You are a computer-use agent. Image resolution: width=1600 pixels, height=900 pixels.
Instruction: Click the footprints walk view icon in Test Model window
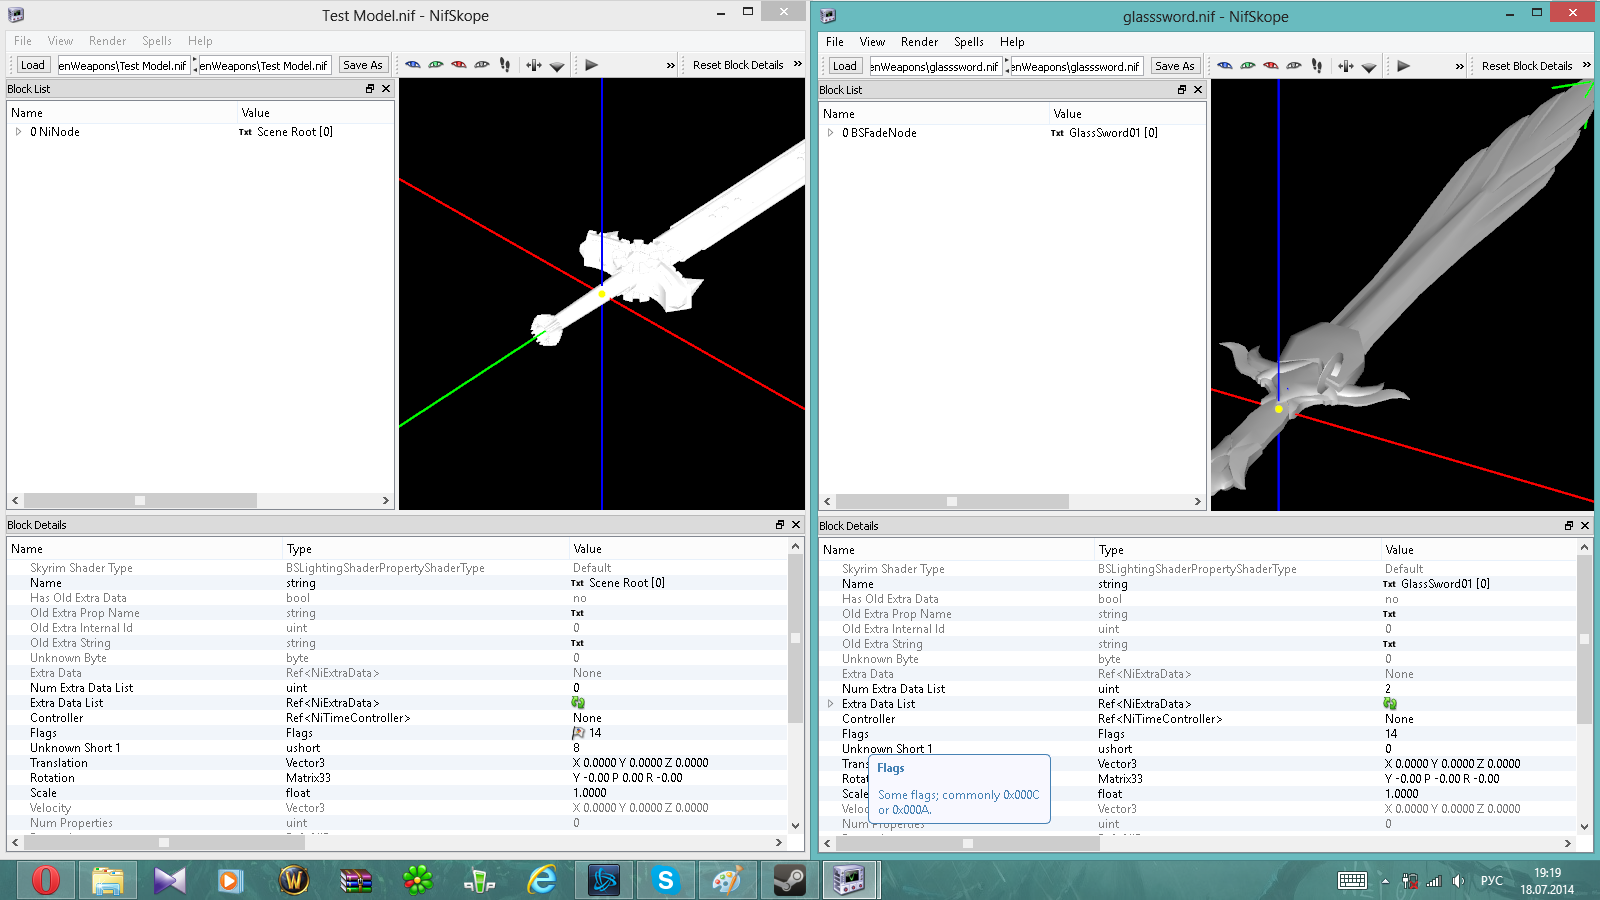pos(505,65)
